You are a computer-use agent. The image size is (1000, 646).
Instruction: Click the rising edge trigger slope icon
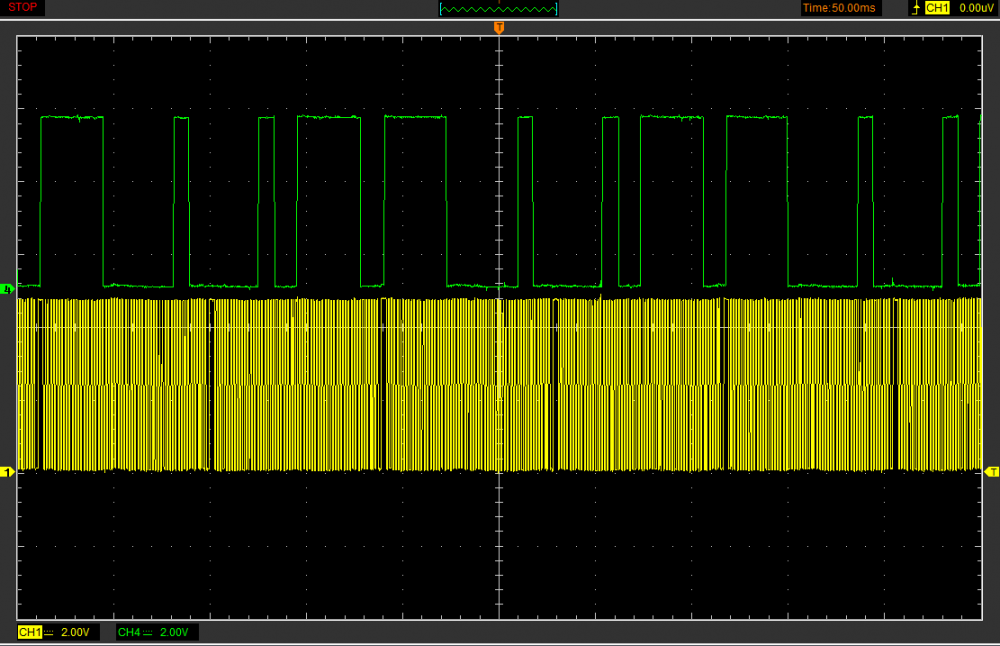coord(915,8)
